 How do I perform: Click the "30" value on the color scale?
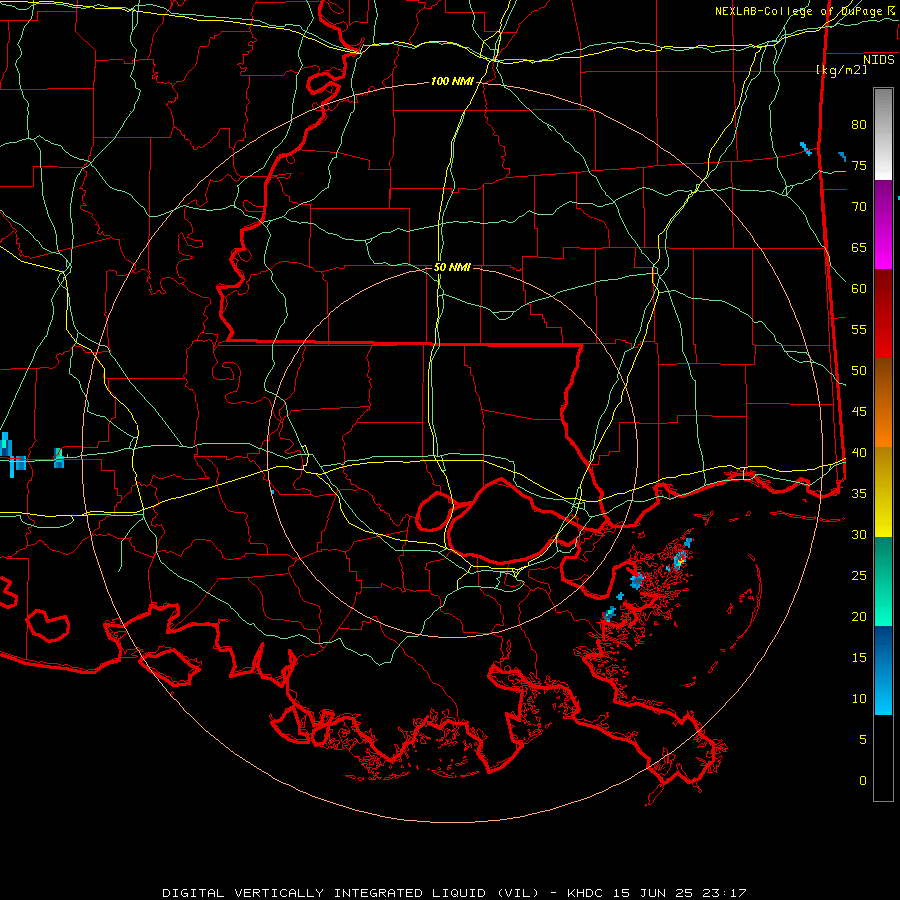[x=859, y=535]
